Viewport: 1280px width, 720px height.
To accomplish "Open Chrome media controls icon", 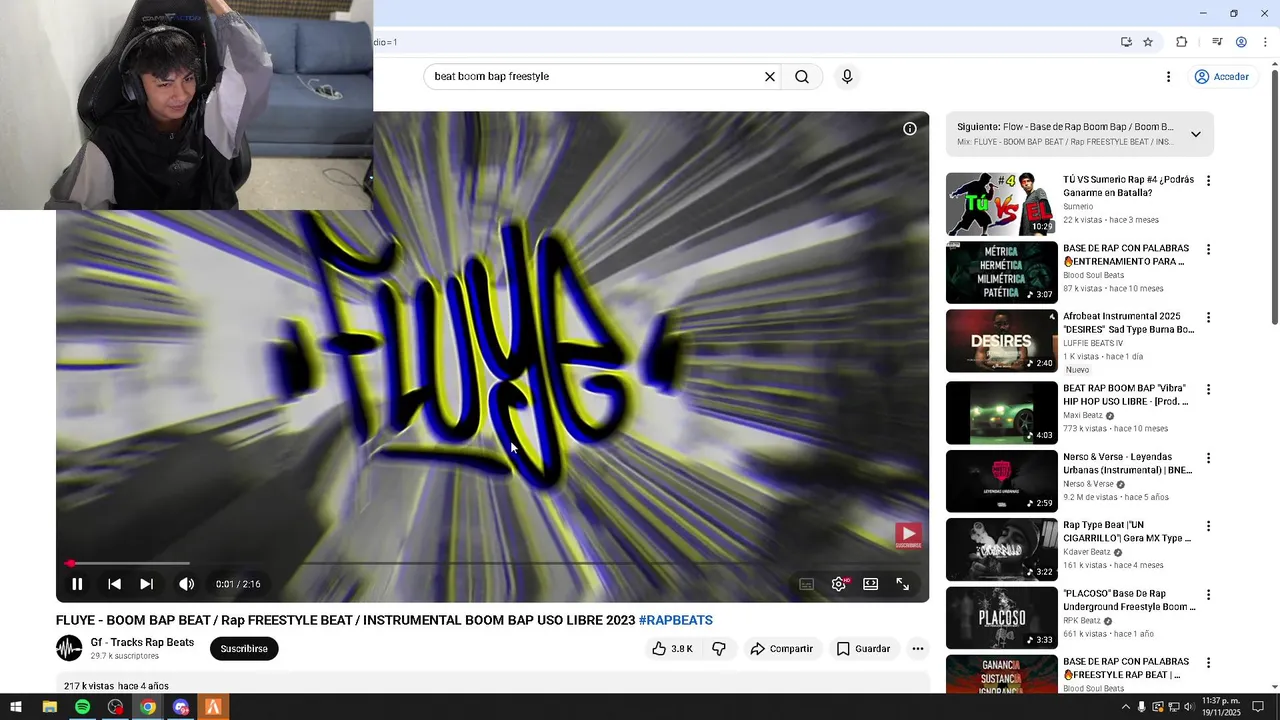I will (x=1217, y=42).
